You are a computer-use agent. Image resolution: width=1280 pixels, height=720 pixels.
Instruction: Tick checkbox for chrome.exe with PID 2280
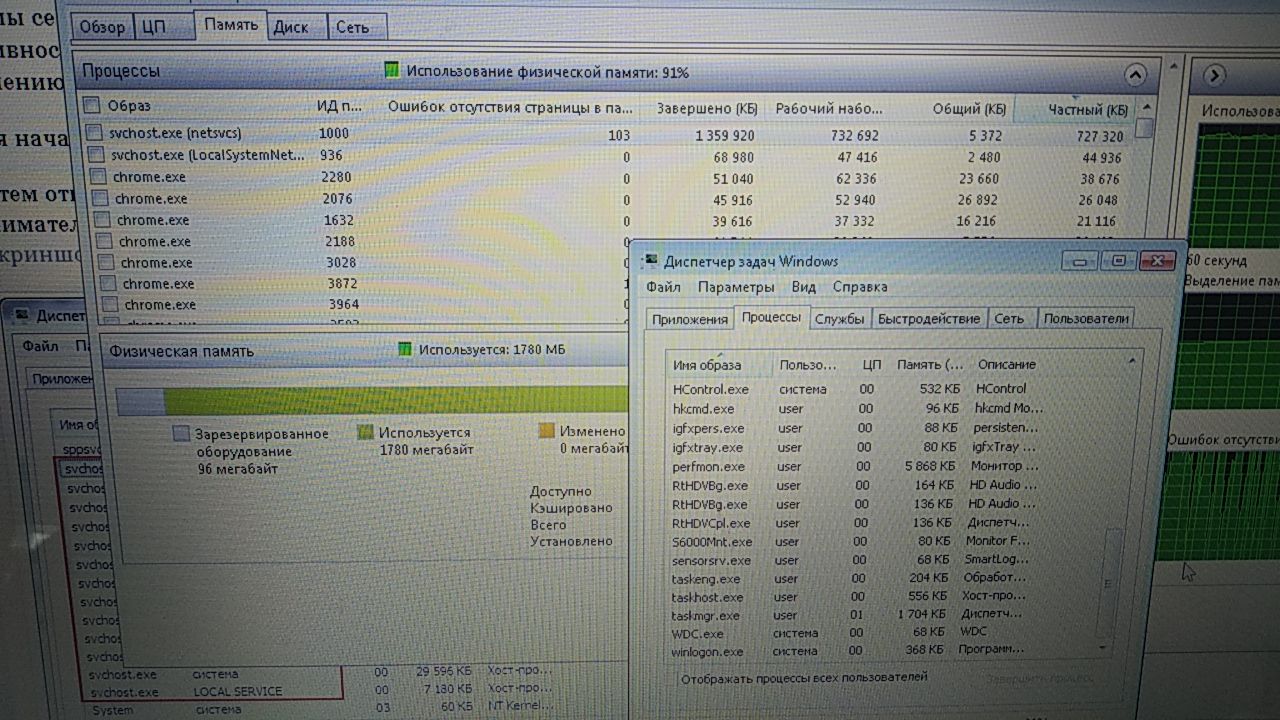coord(98,177)
